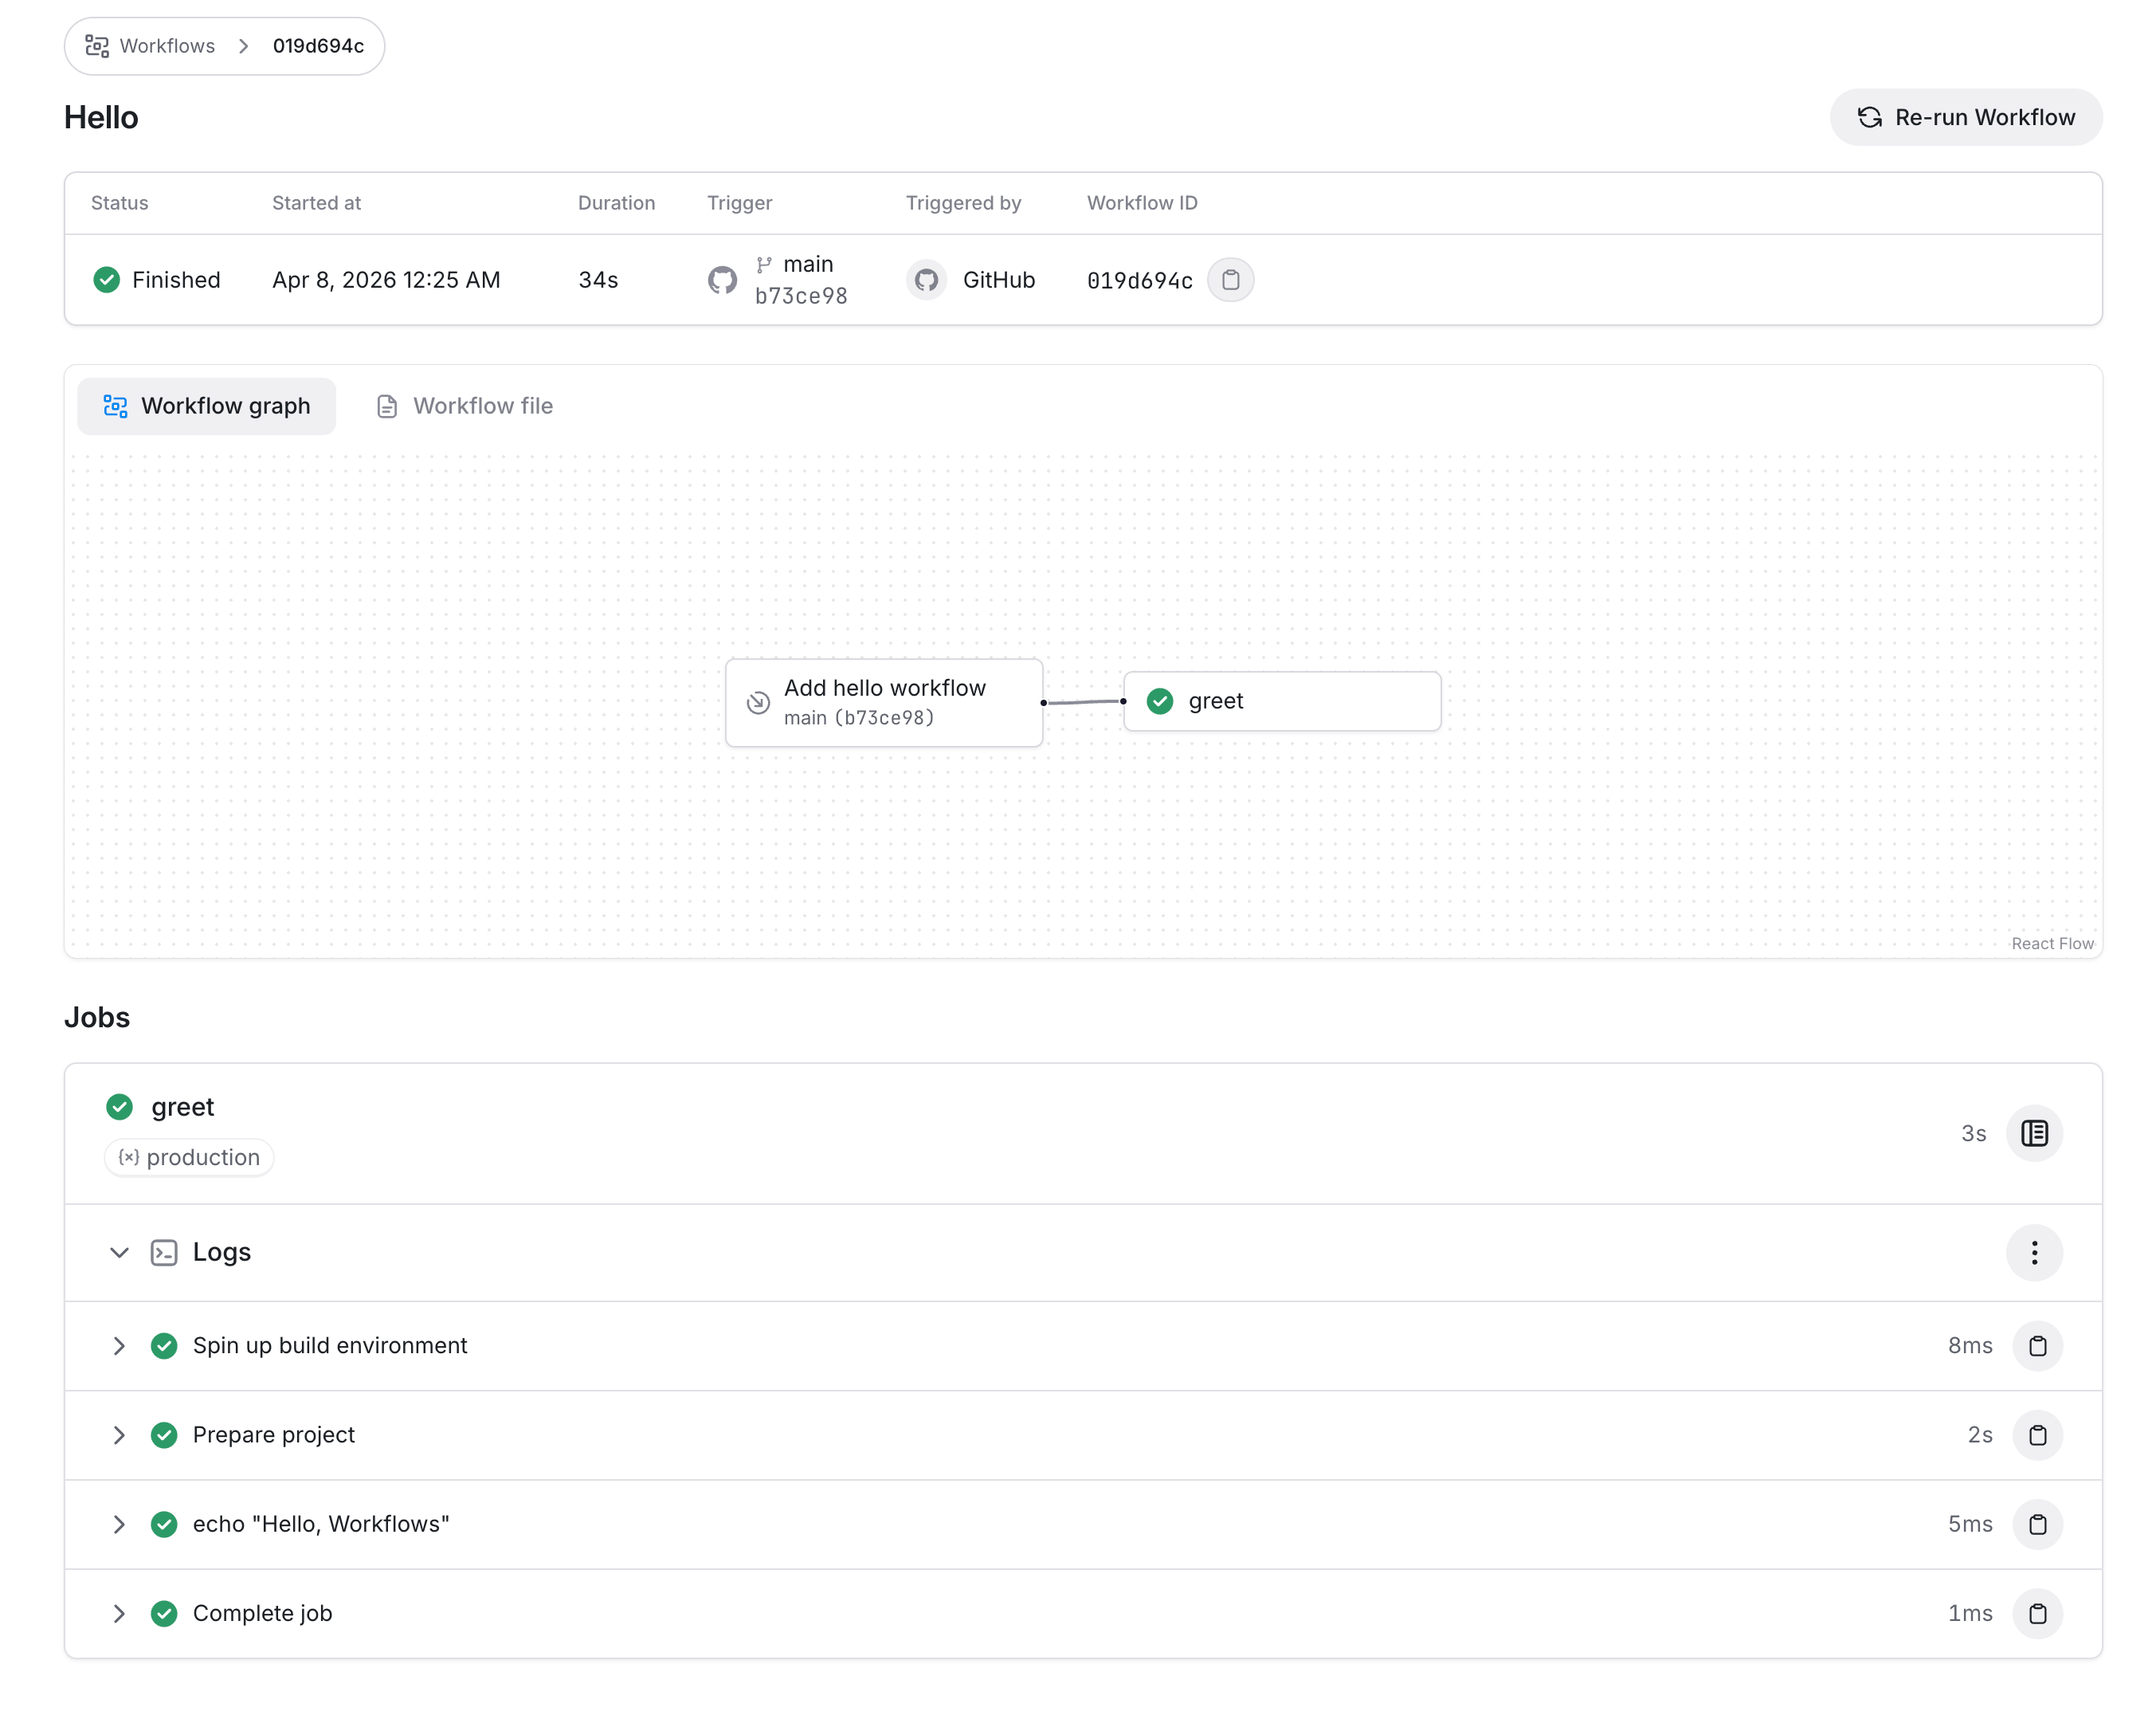Click the b73ce98 commit hash
This screenshot has width=2156, height=1715.
point(801,296)
